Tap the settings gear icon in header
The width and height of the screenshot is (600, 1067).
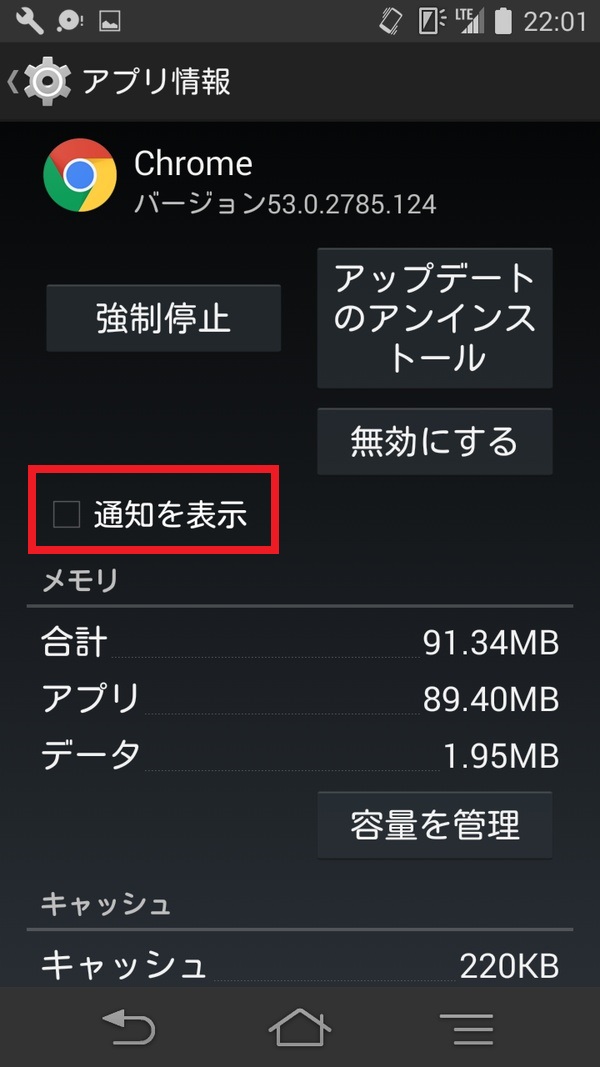pos(47,82)
